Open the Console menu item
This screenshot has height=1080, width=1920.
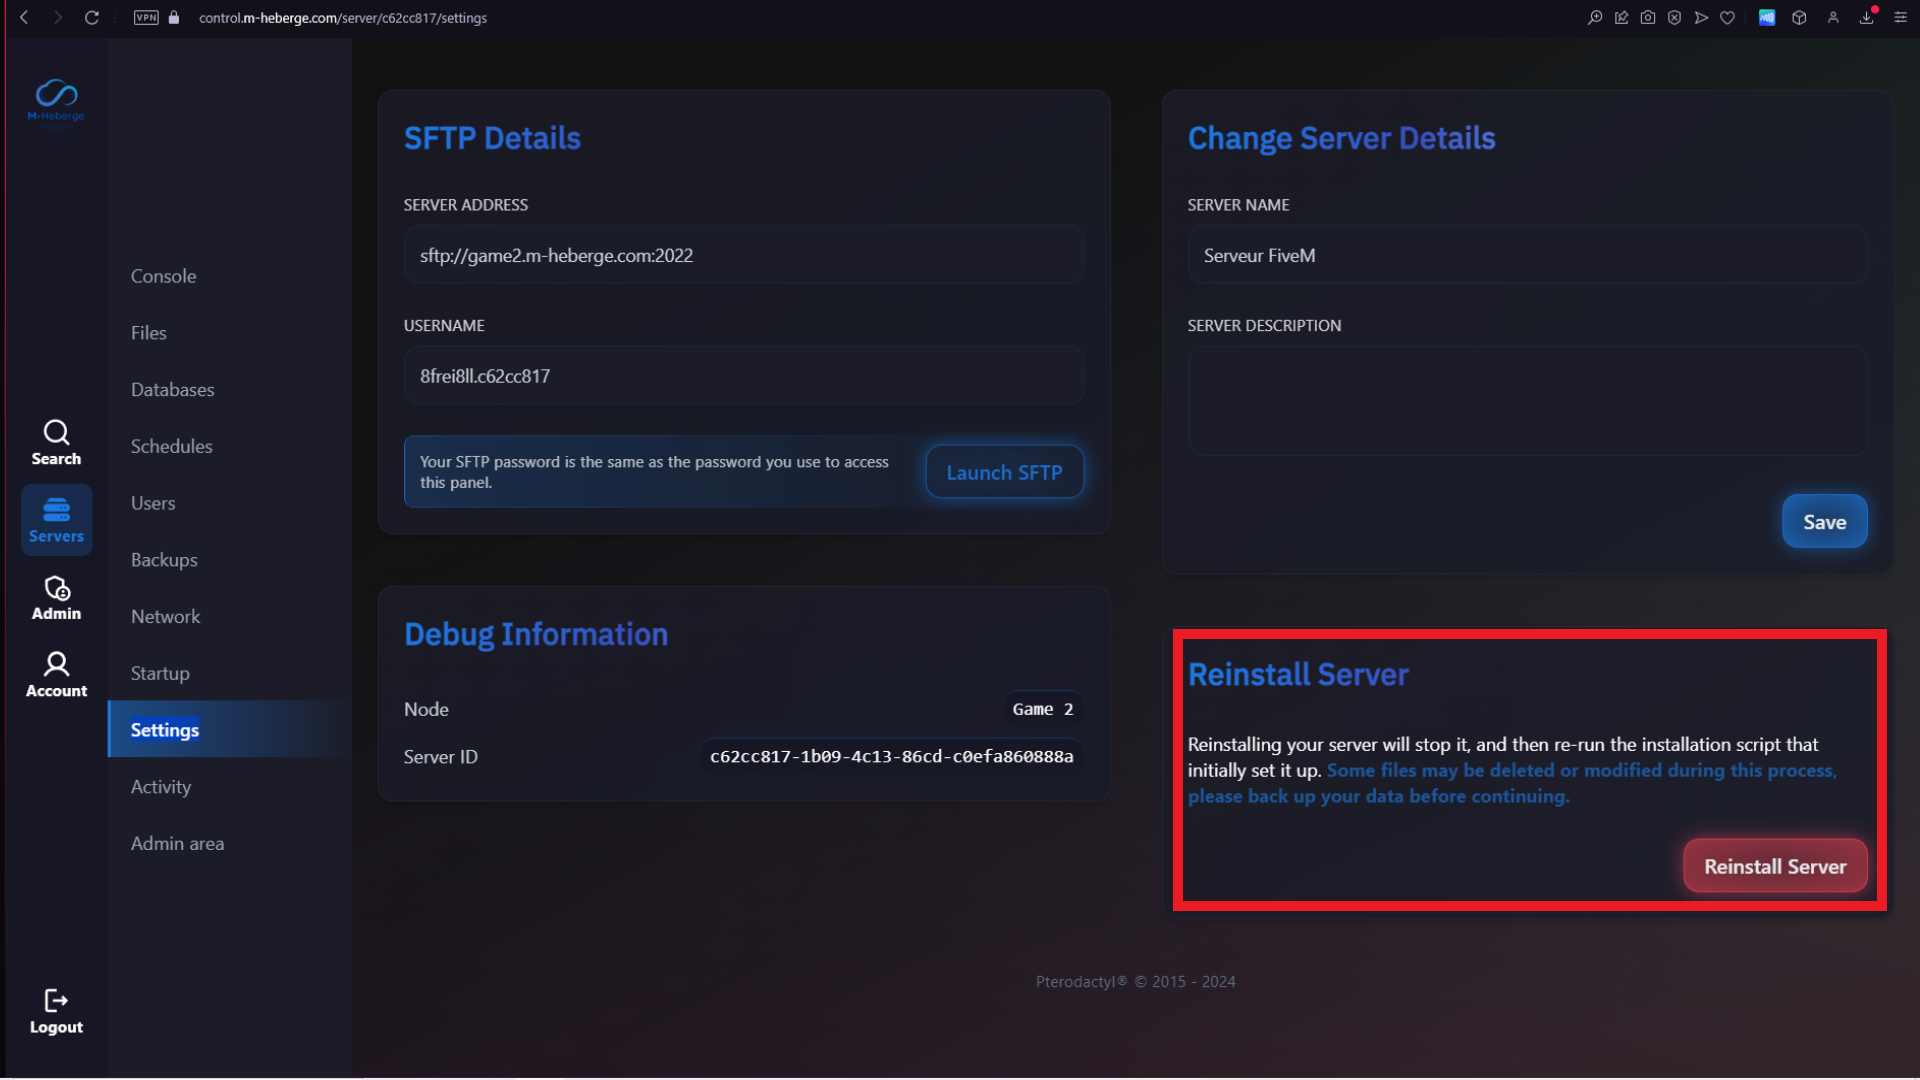tap(163, 276)
